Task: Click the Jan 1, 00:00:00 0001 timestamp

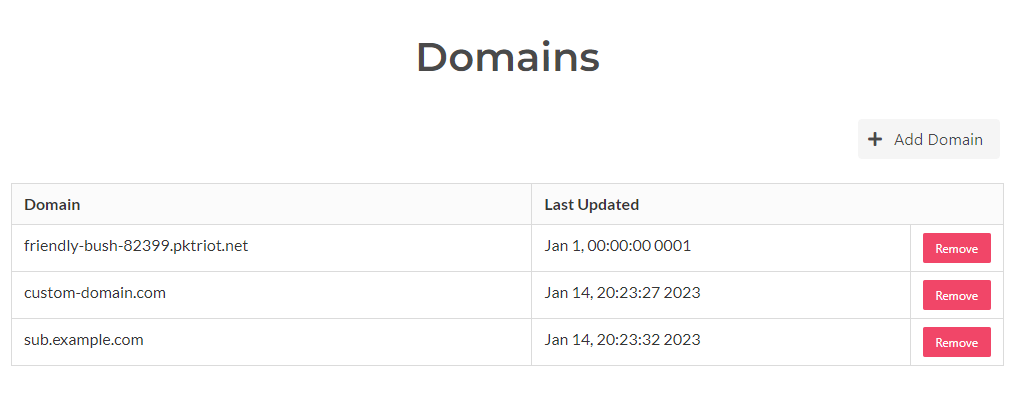Action: 618,246
